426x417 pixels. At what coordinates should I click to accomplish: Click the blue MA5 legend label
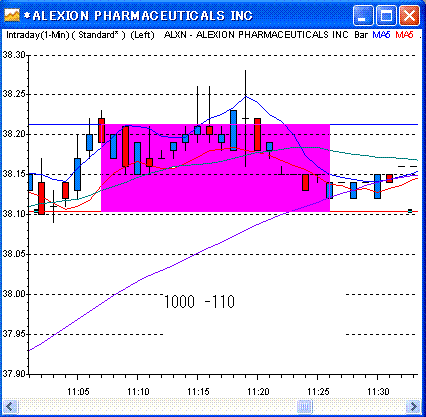tap(381, 35)
